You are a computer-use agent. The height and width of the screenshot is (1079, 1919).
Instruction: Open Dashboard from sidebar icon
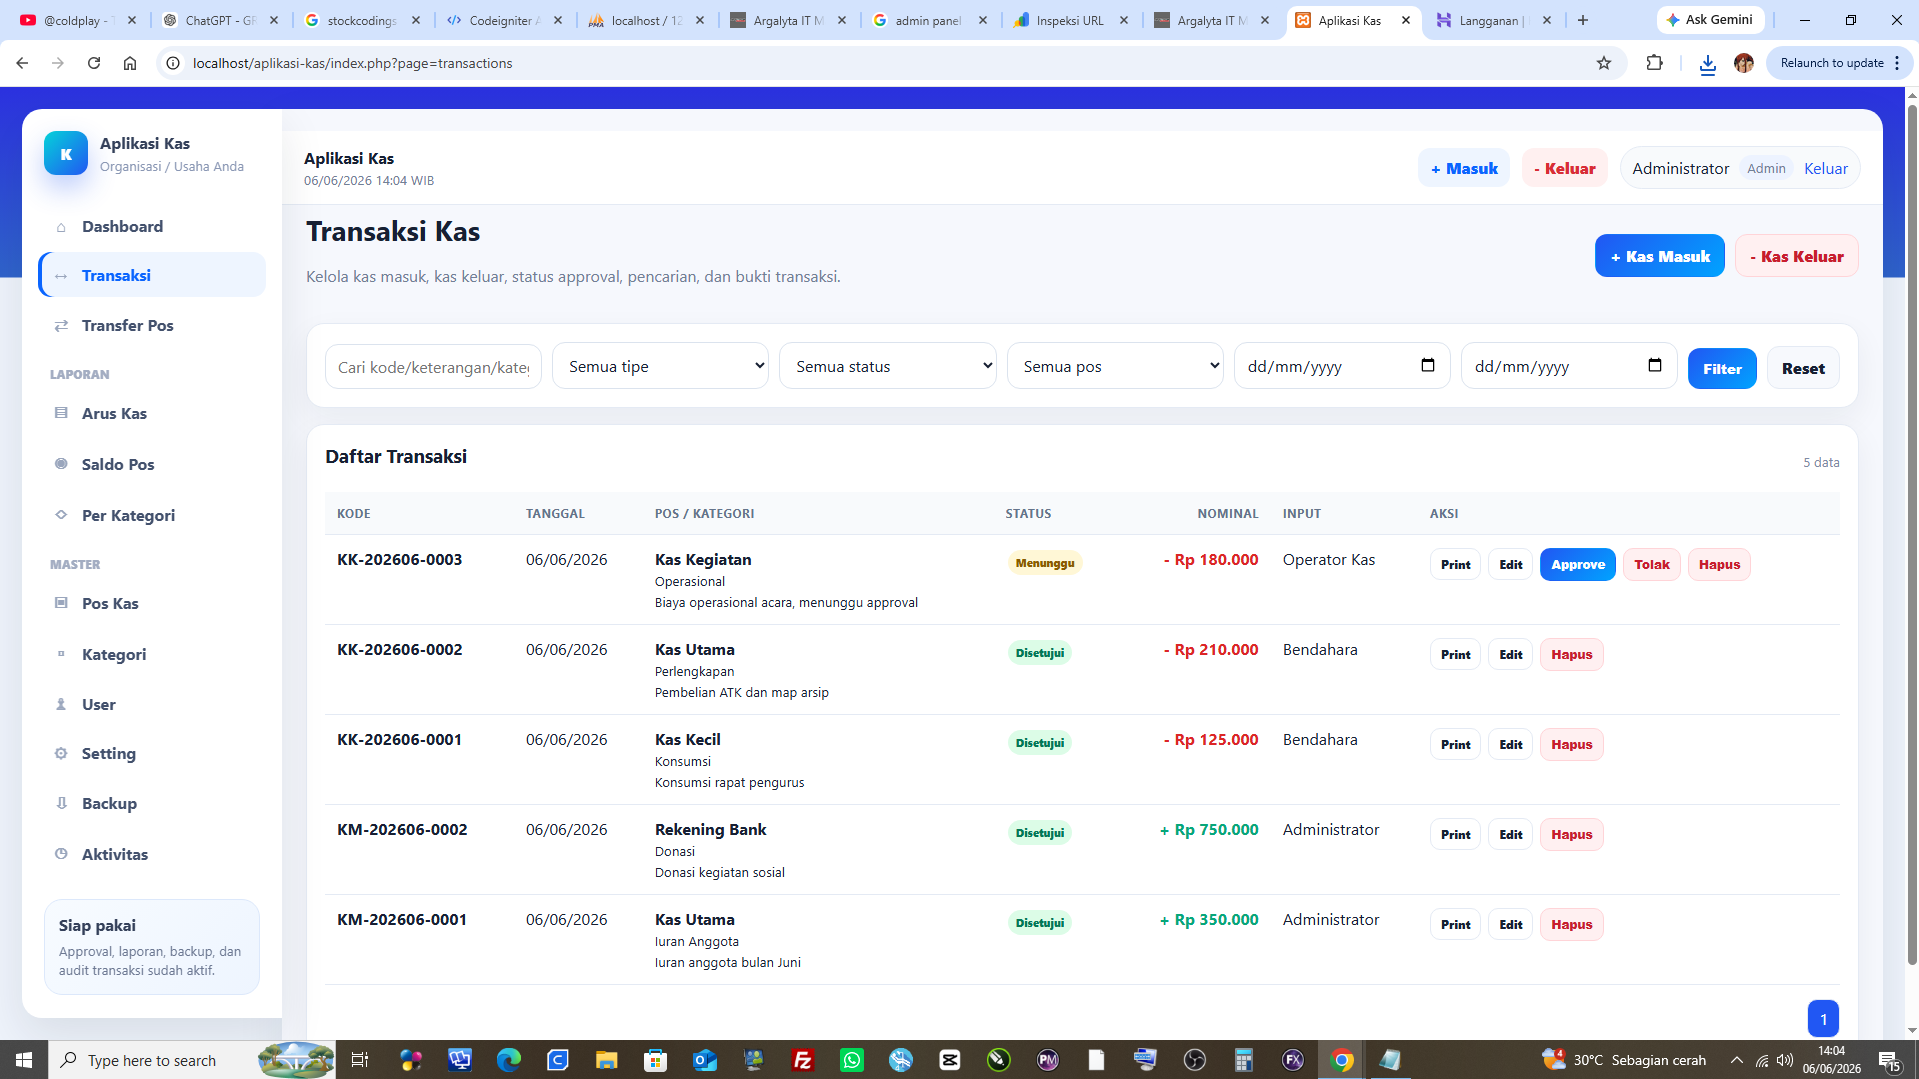[61, 227]
